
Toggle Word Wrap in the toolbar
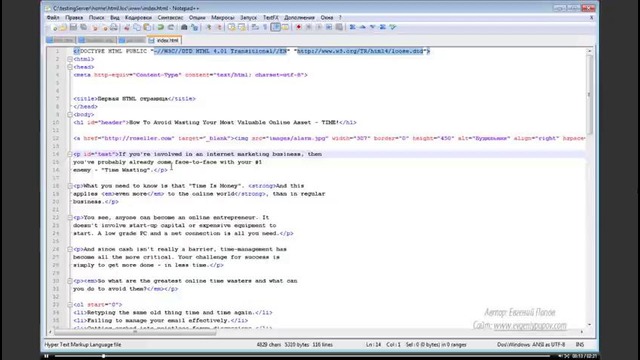pyautogui.click(x=255, y=27)
